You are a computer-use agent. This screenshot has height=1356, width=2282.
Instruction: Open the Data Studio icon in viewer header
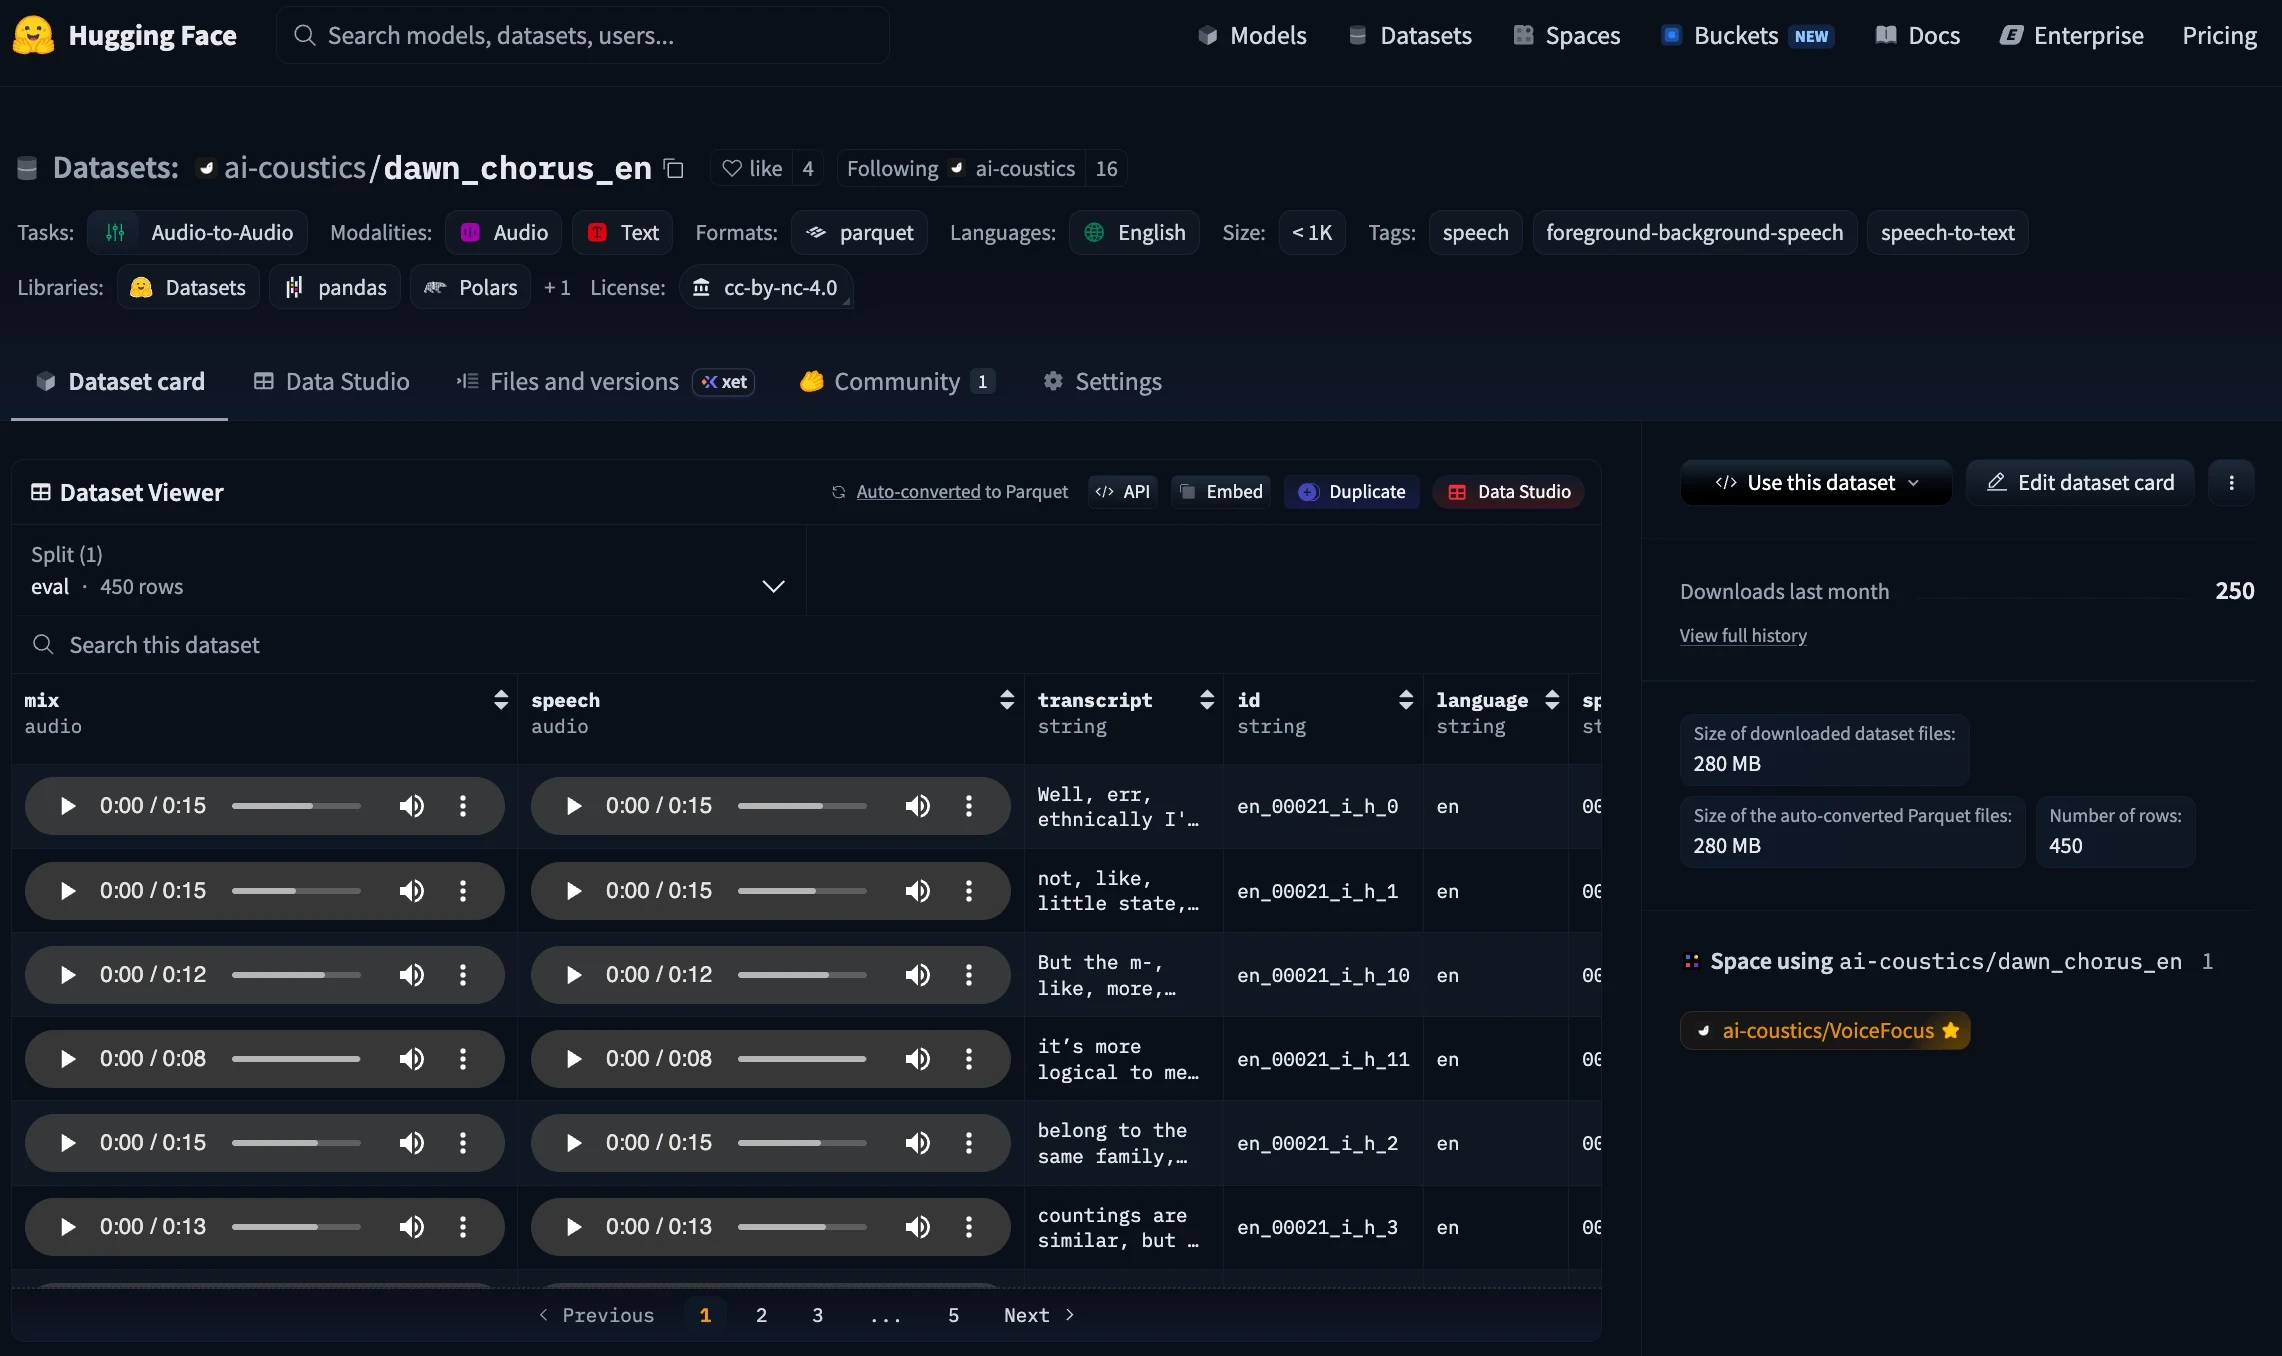pyautogui.click(x=1457, y=491)
